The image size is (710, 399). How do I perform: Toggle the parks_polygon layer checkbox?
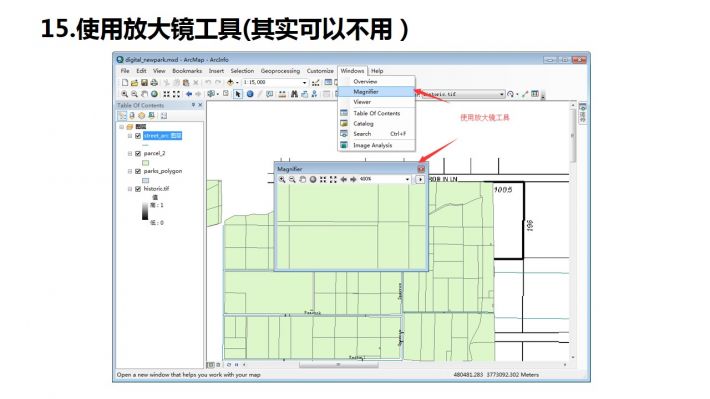[x=138, y=171]
